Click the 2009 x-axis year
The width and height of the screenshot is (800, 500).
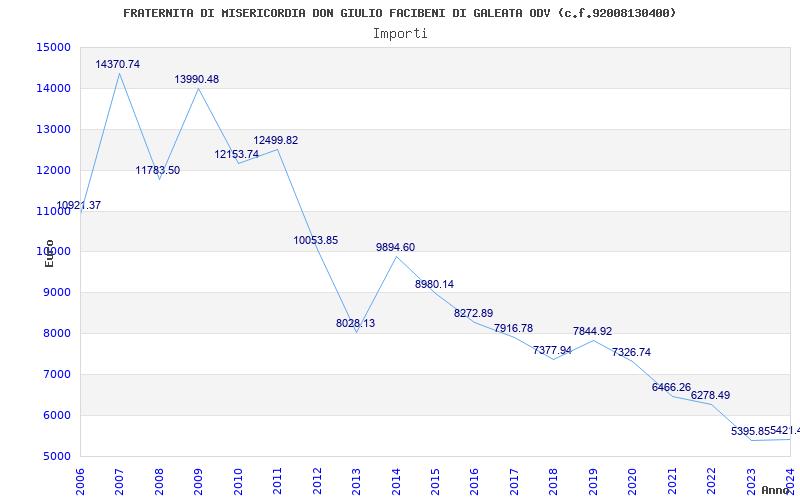point(198,481)
